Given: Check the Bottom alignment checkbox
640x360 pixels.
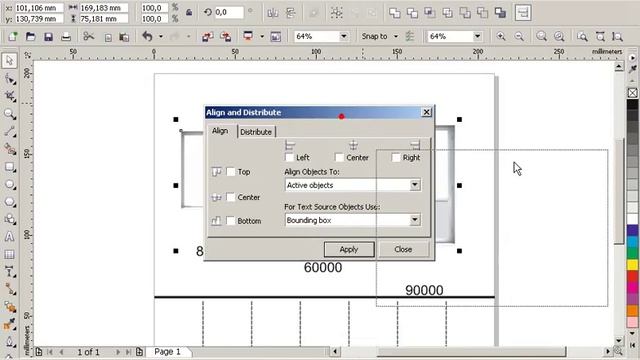Looking at the screenshot, I should pyautogui.click(x=231, y=221).
